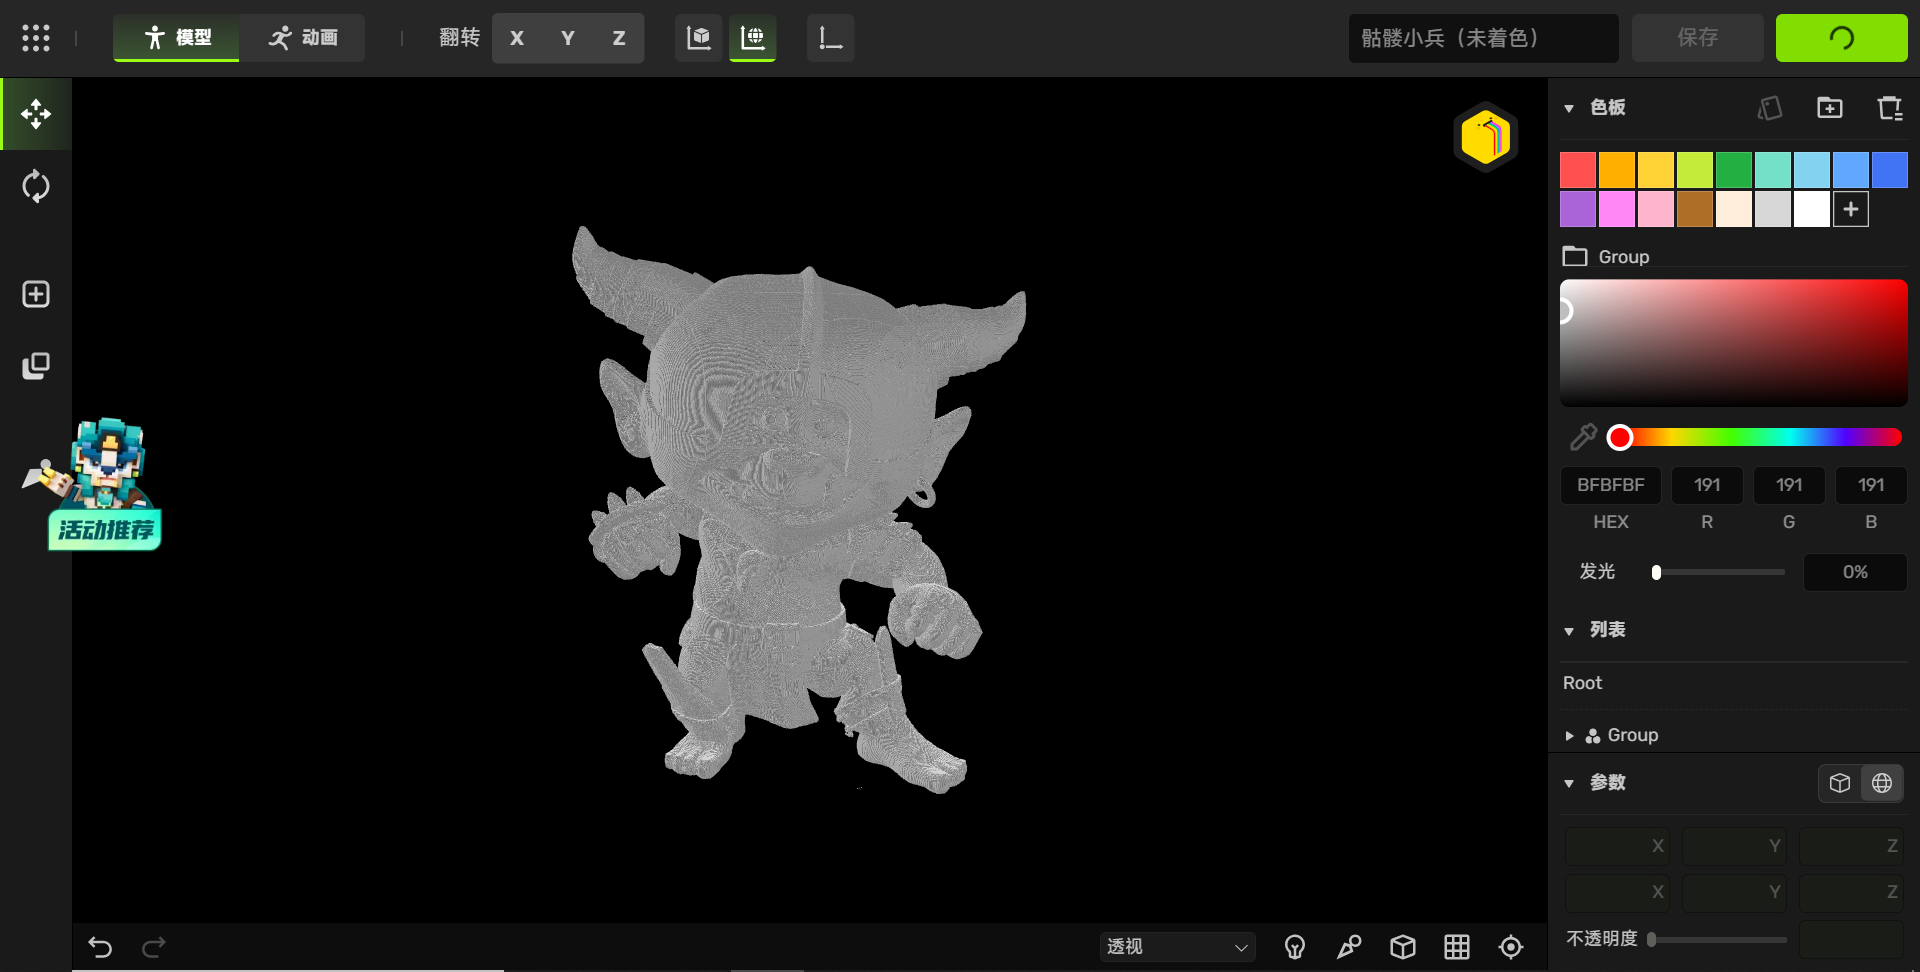Click the add item sidebar icon
Screen dimensions: 1920x972
(36, 294)
